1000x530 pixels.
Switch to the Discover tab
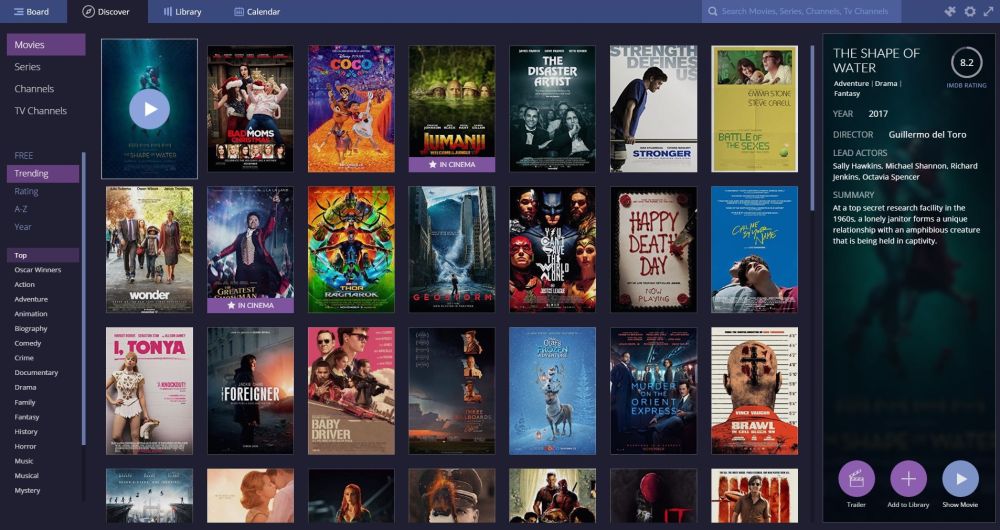pos(107,11)
